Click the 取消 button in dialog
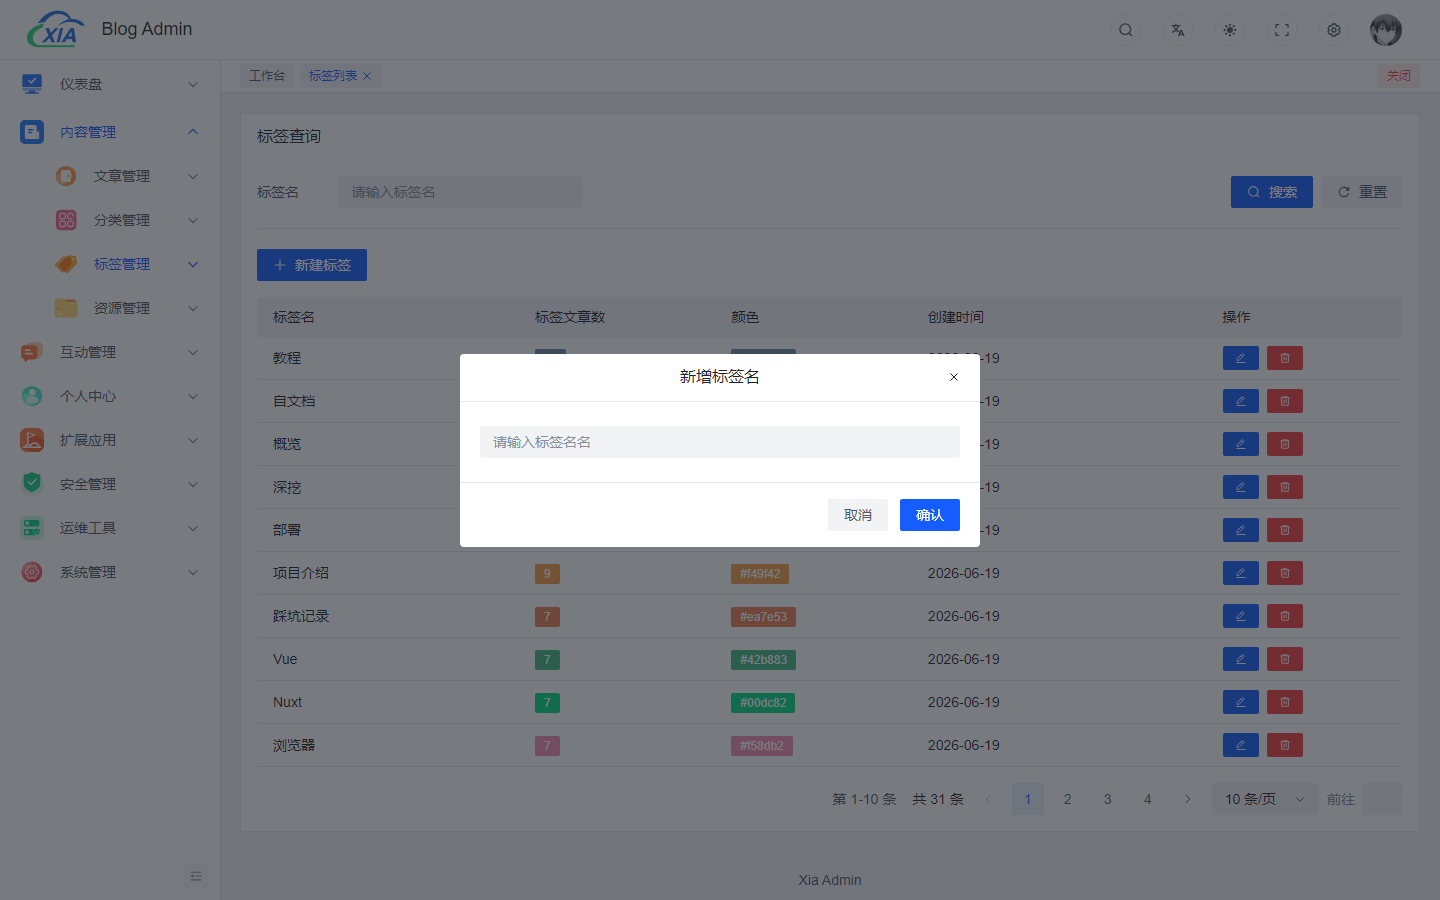 point(858,515)
